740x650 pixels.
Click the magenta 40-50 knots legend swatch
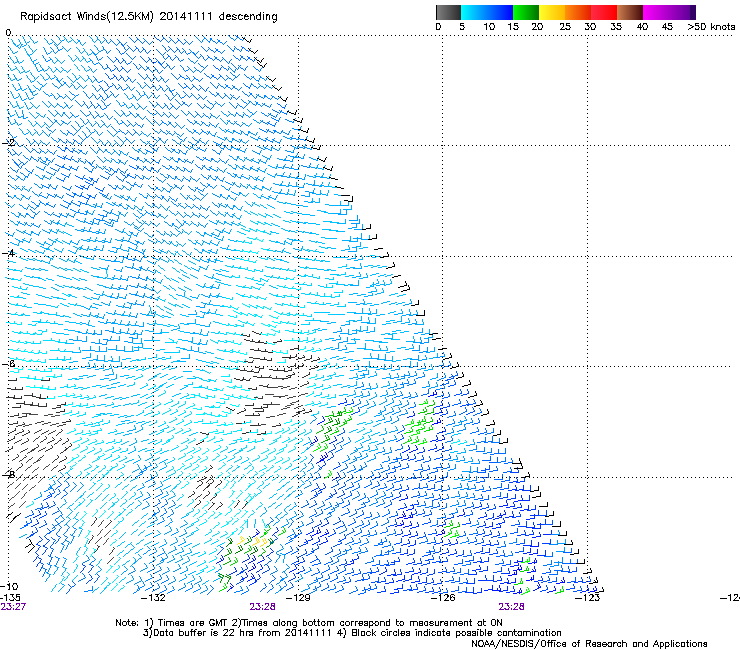670,12
